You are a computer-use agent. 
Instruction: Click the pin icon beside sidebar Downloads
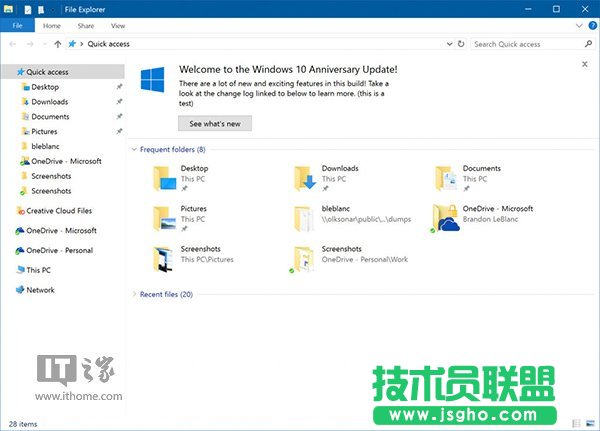click(x=119, y=101)
